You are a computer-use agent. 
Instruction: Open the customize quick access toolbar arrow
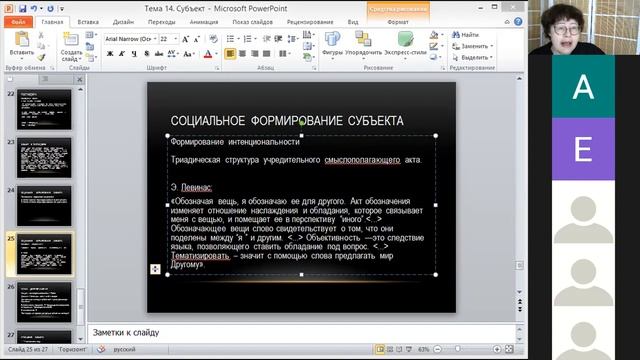point(62,9)
